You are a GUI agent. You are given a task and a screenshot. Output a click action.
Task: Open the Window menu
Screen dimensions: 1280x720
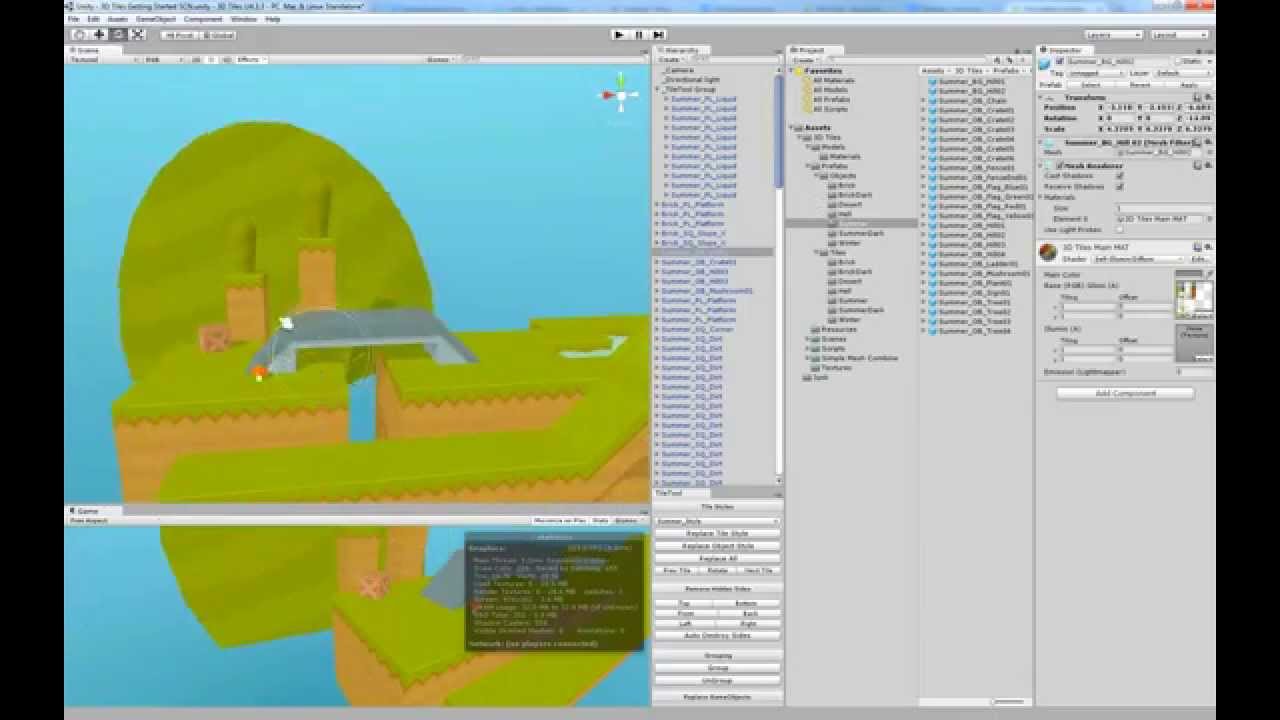(x=243, y=19)
